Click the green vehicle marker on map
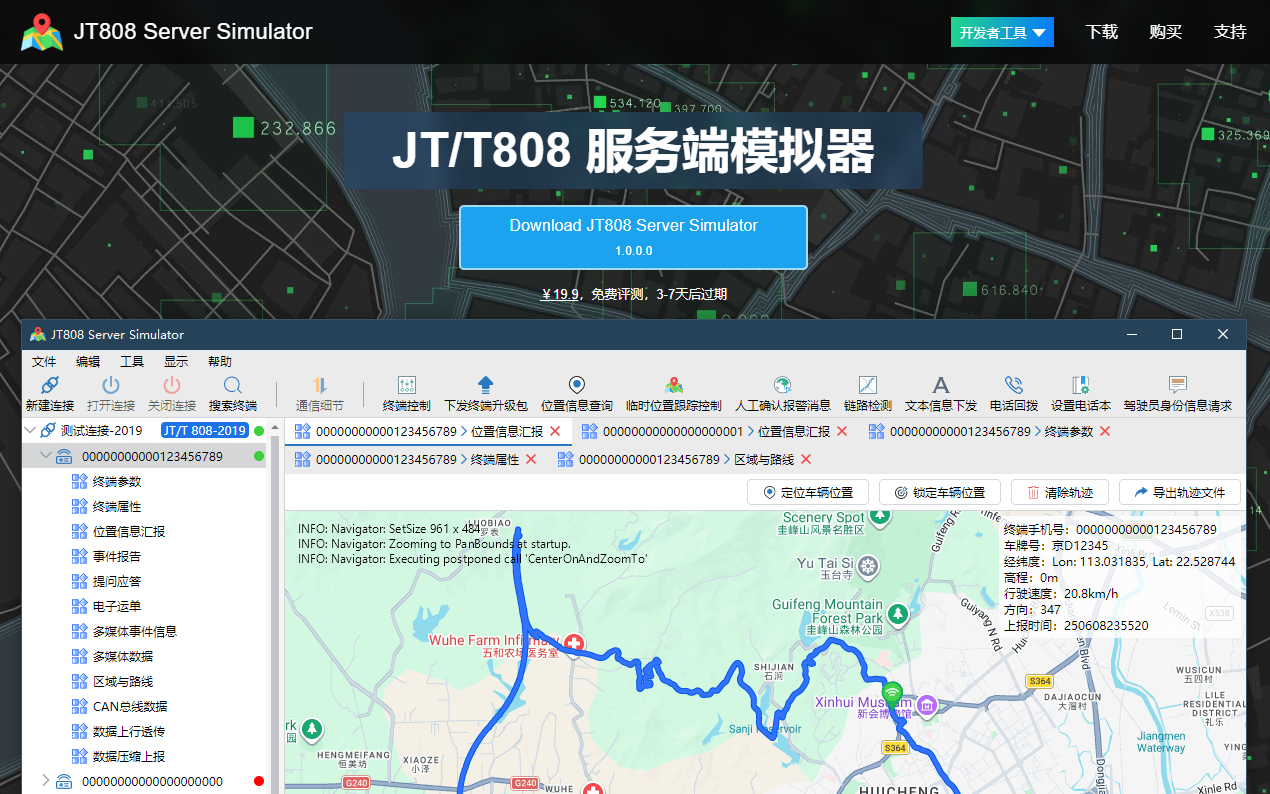1270x794 pixels. [x=891, y=692]
